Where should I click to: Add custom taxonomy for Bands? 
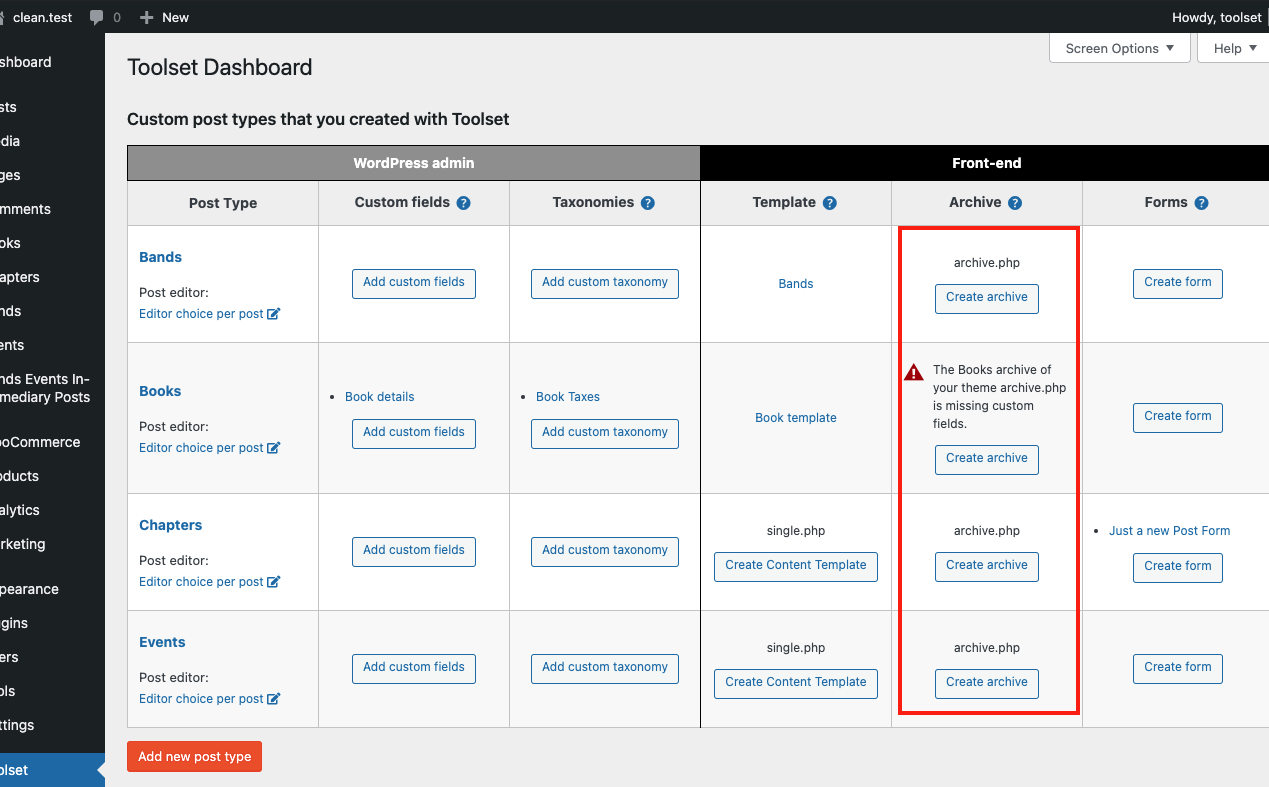pyautogui.click(x=605, y=283)
